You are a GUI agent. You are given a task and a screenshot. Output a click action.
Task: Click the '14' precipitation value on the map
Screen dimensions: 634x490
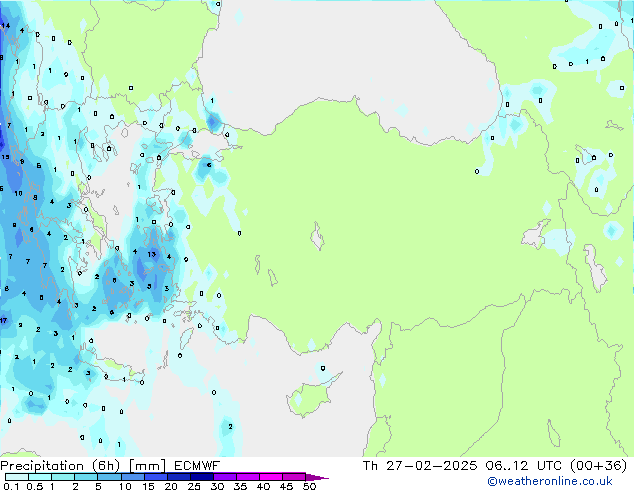[x=6, y=25]
